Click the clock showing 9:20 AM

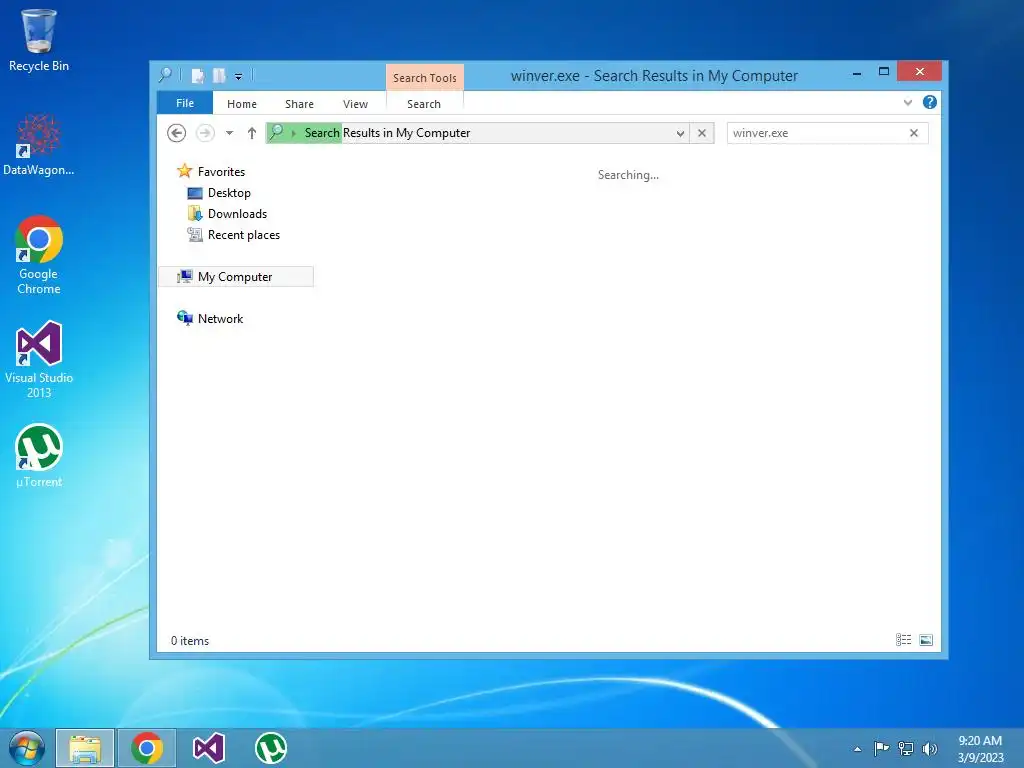coord(980,748)
